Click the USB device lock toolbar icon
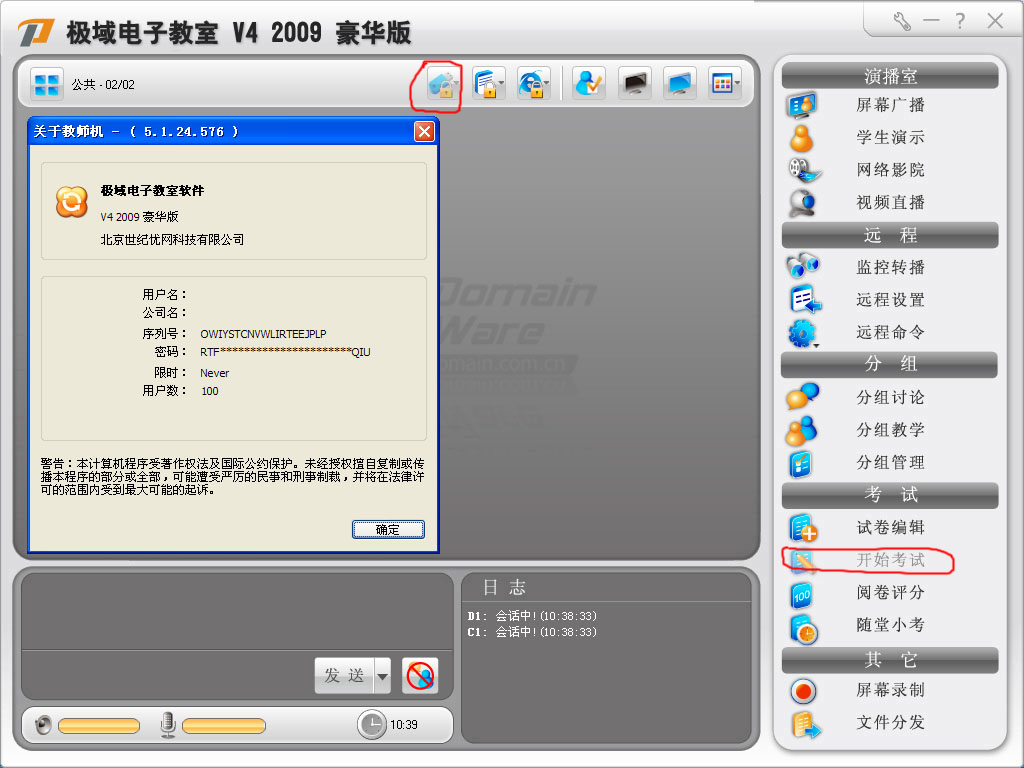The image size is (1024, 768). pyautogui.click(x=441, y=84)
